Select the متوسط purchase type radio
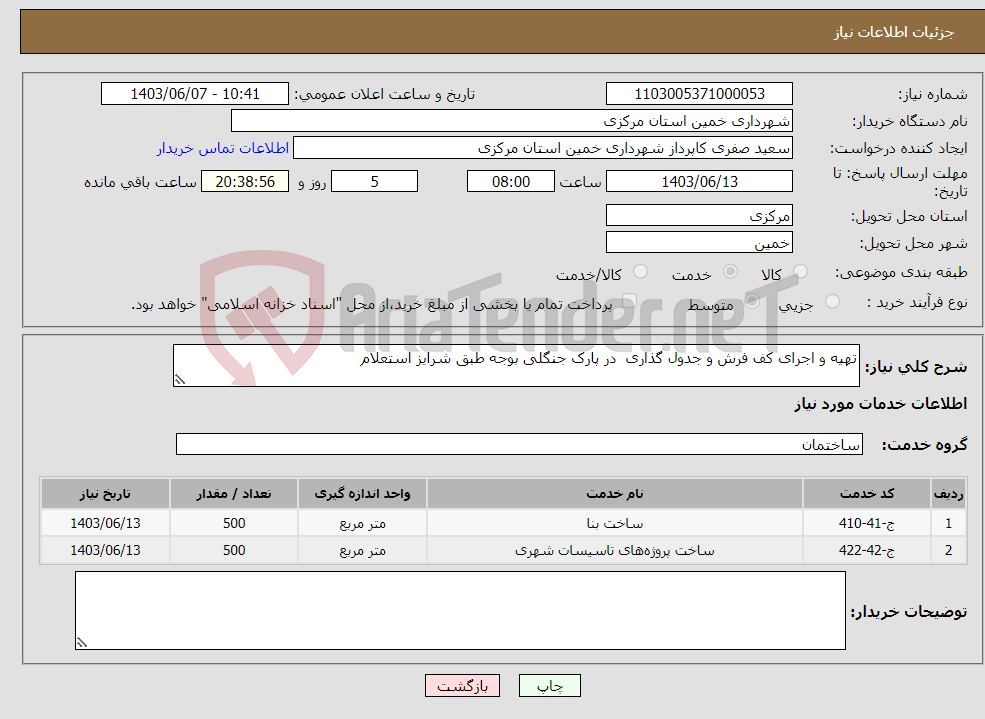The image size is (985, 719). pyautogui.click(x=752, y=301)
